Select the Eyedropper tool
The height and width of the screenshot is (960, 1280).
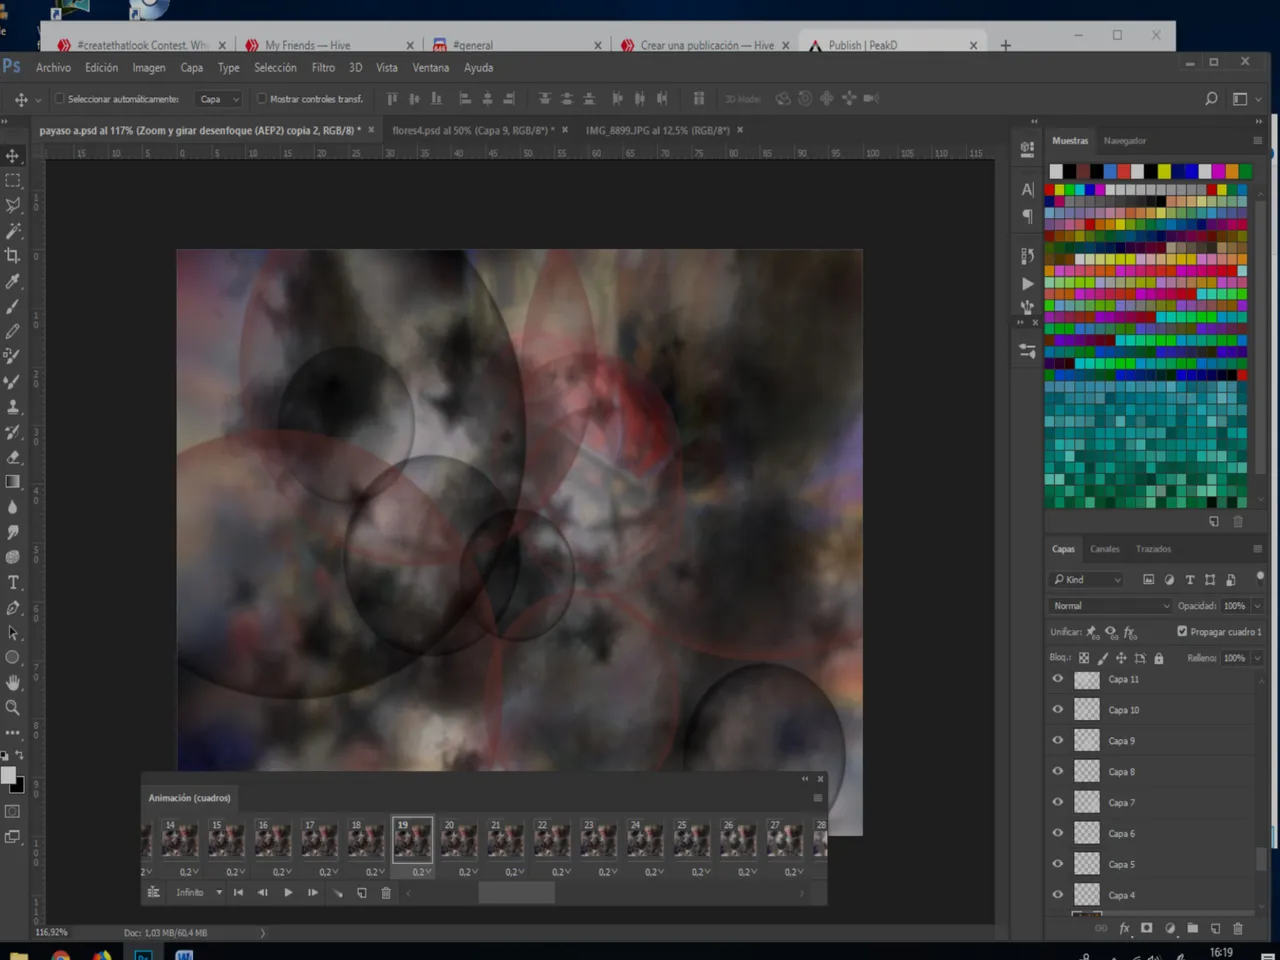13,282
